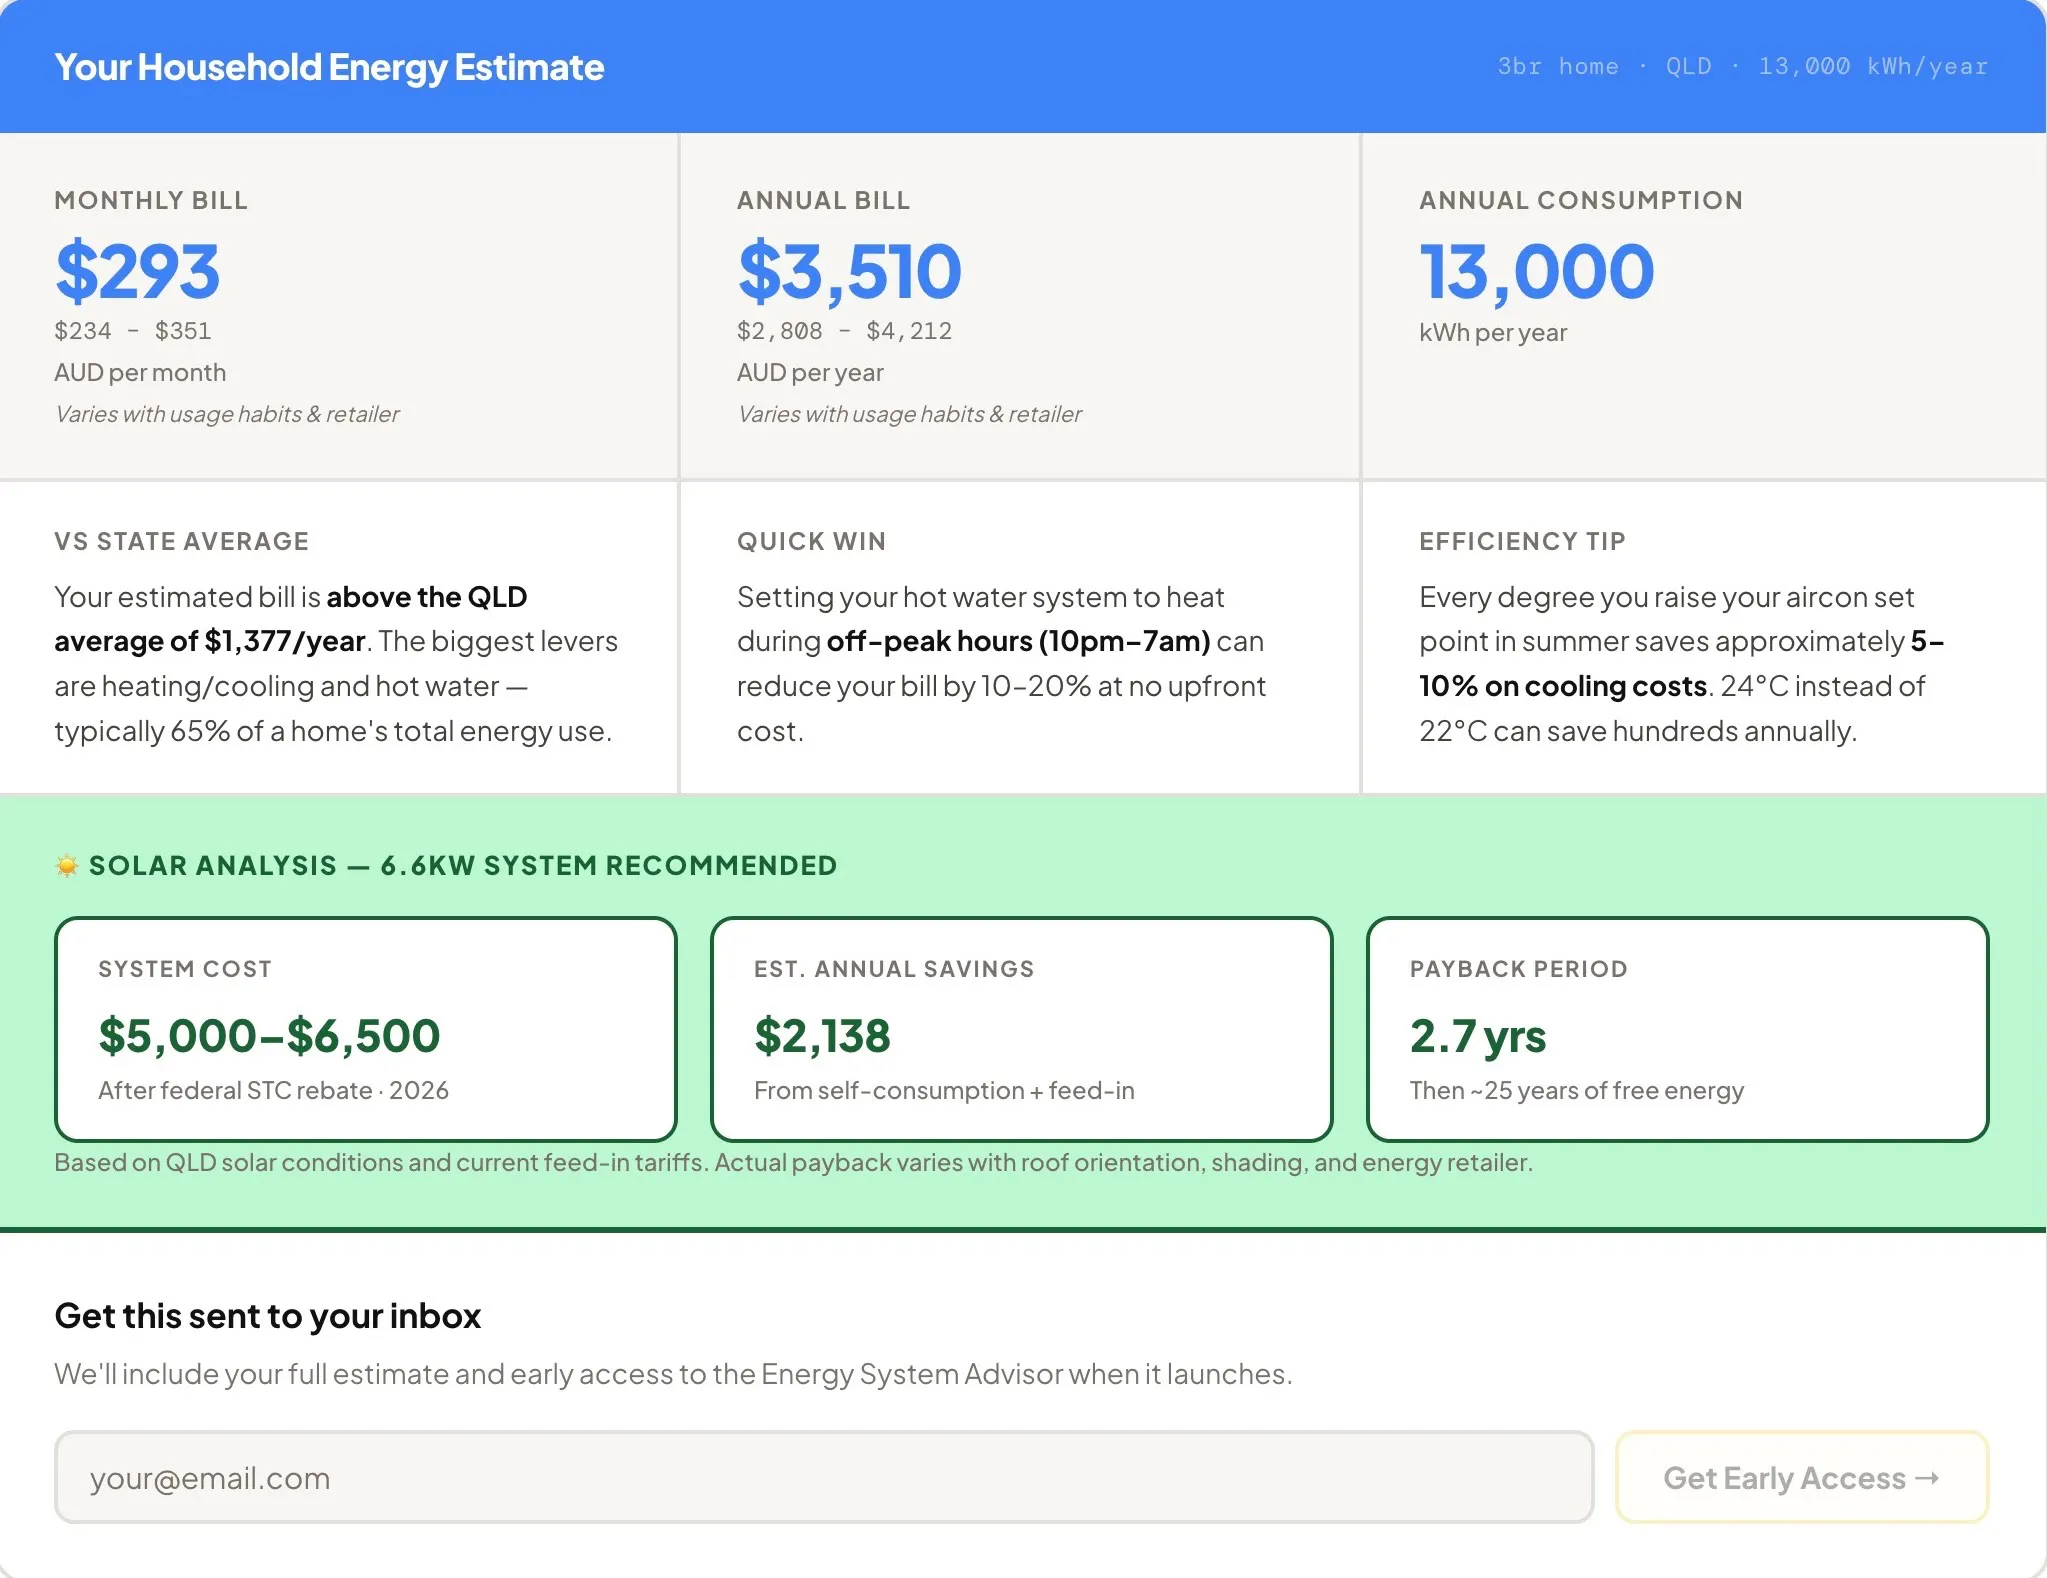Viewport: 2047px width, 1578px height.
Task: Click the VS STATE AVERAGE heading
Action: point(181,541)
